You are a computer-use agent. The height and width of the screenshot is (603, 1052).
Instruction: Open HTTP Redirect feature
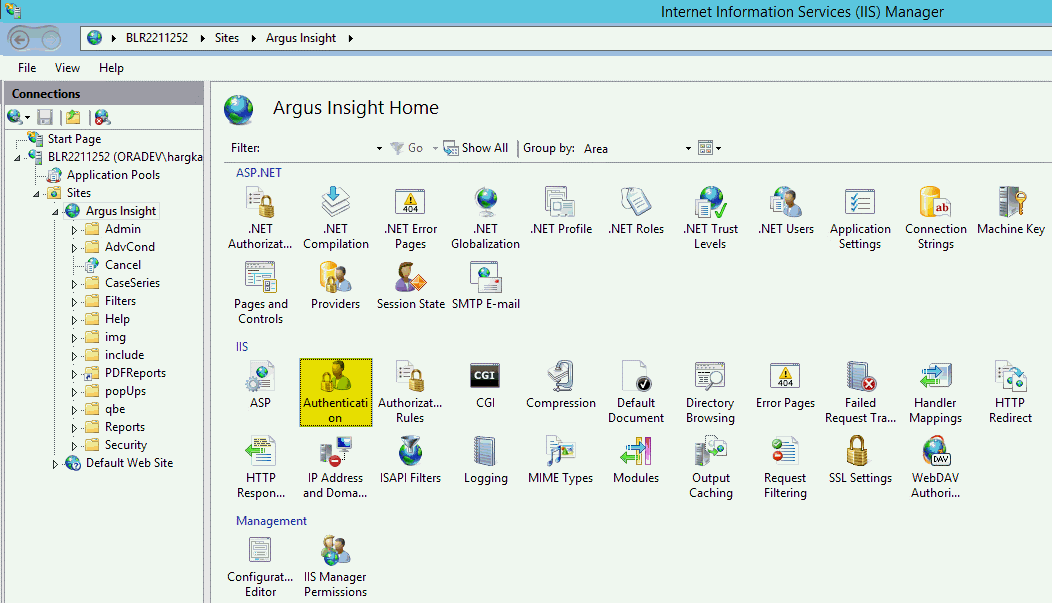click(x=1010, y=392)
